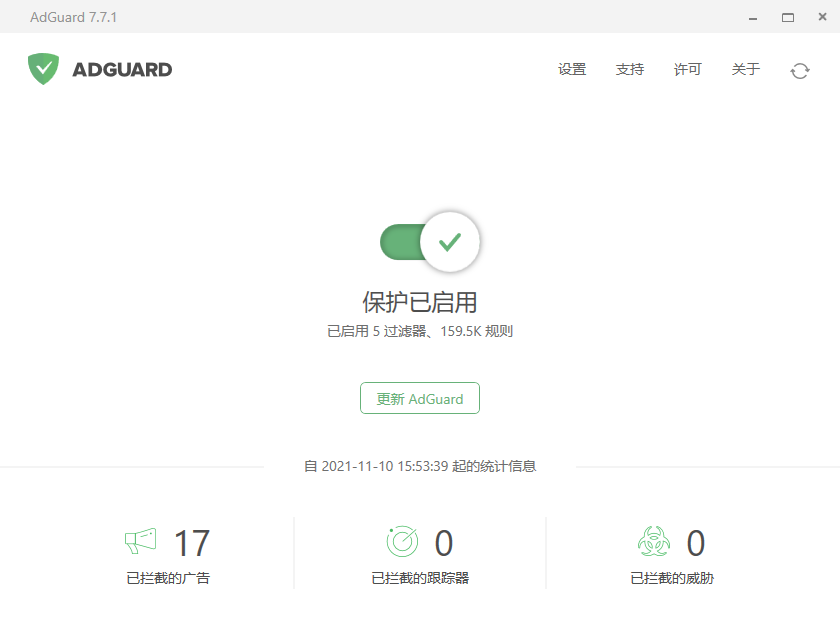Click the AdGuard green shield logo

tap(43, 69)
